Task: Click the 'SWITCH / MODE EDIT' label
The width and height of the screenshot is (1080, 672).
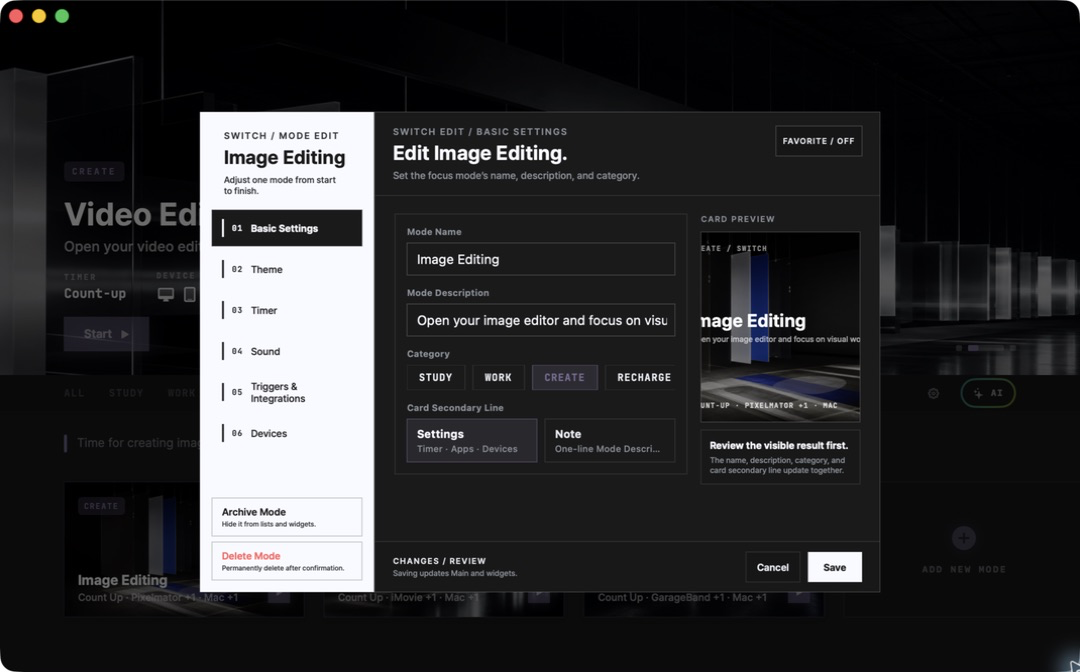Action: (281, 136)
